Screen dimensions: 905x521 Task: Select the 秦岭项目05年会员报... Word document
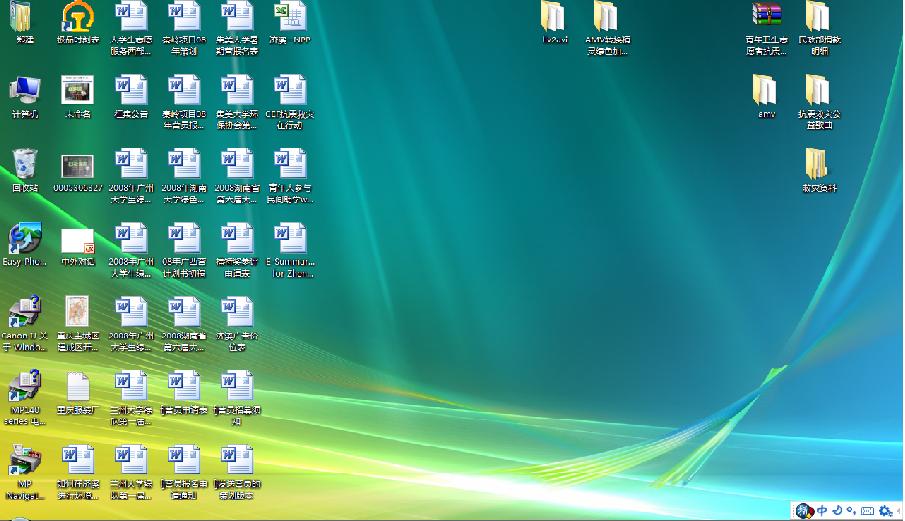click(184, 91)
